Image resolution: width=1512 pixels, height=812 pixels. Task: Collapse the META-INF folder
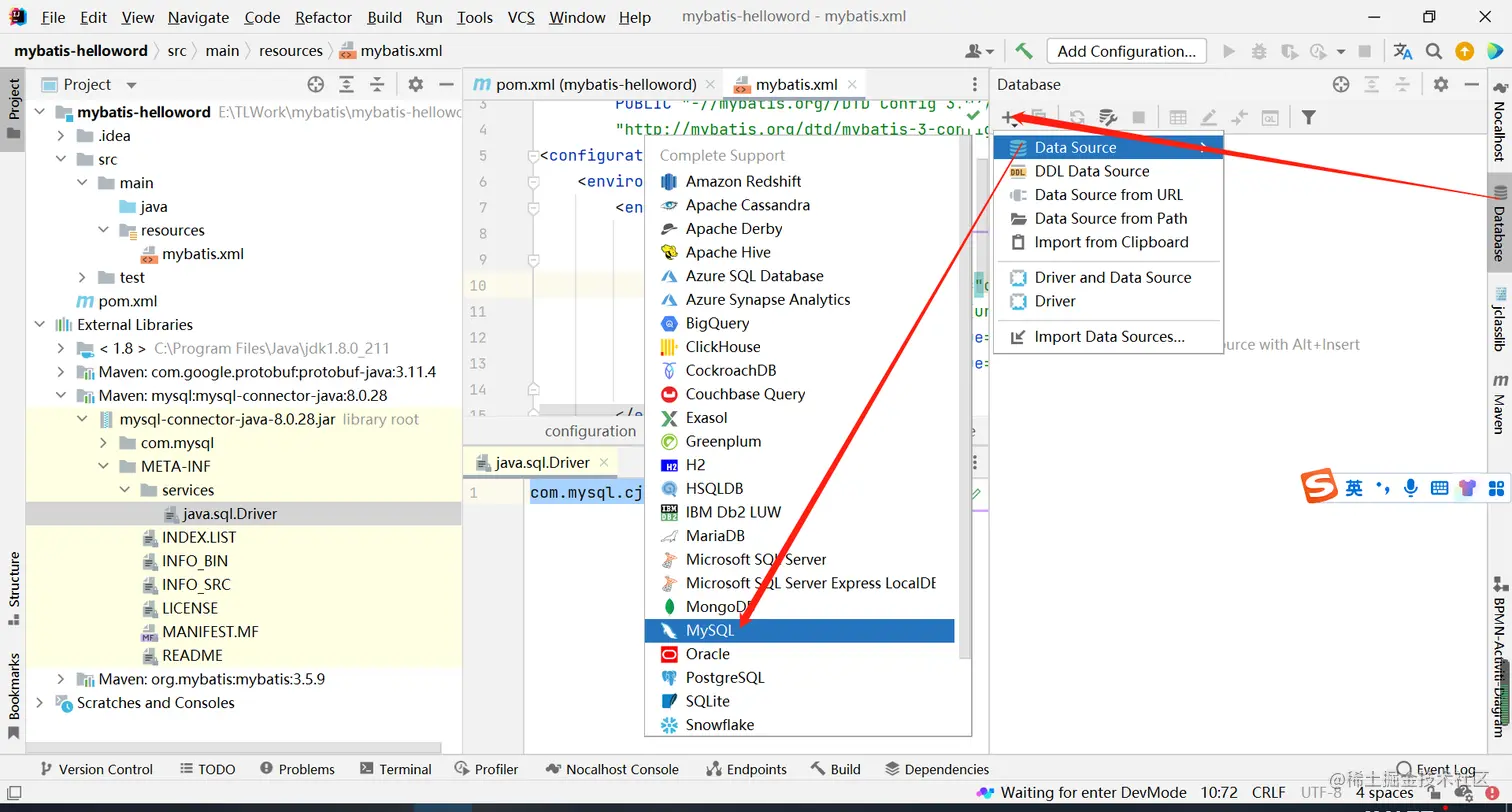104,466
